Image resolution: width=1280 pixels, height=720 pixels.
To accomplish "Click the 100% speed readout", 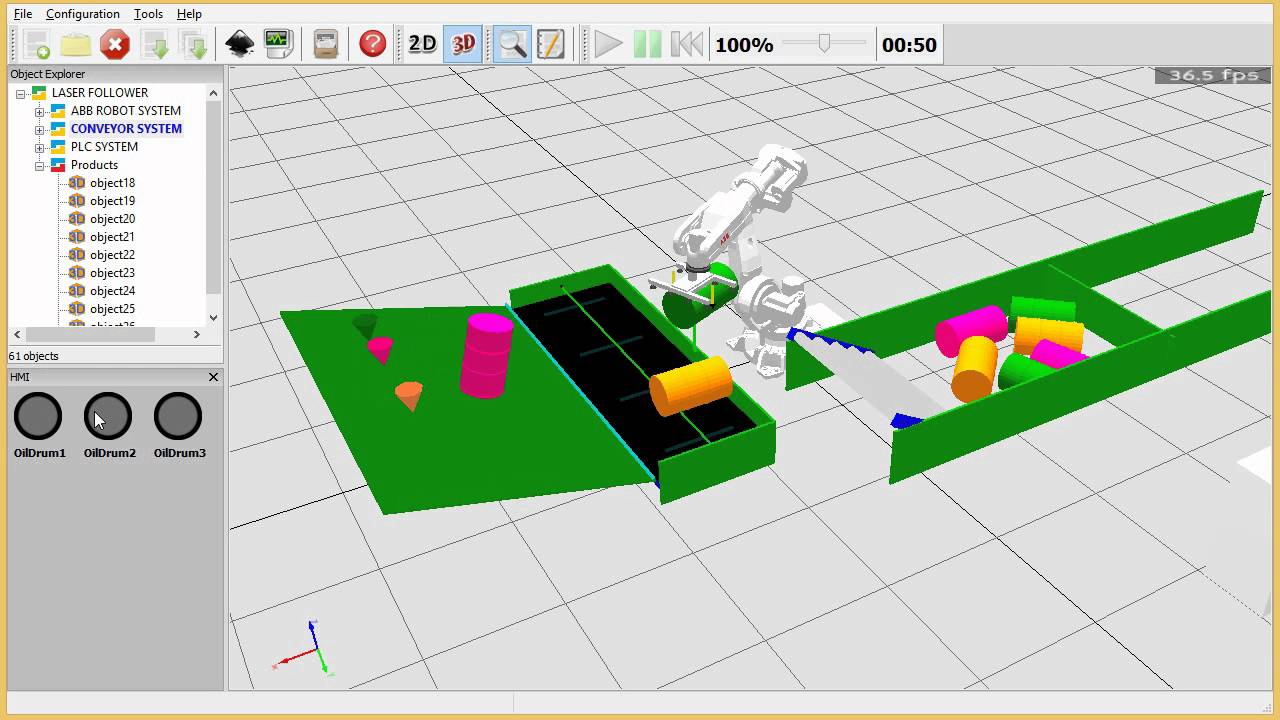I will (744, 45).
